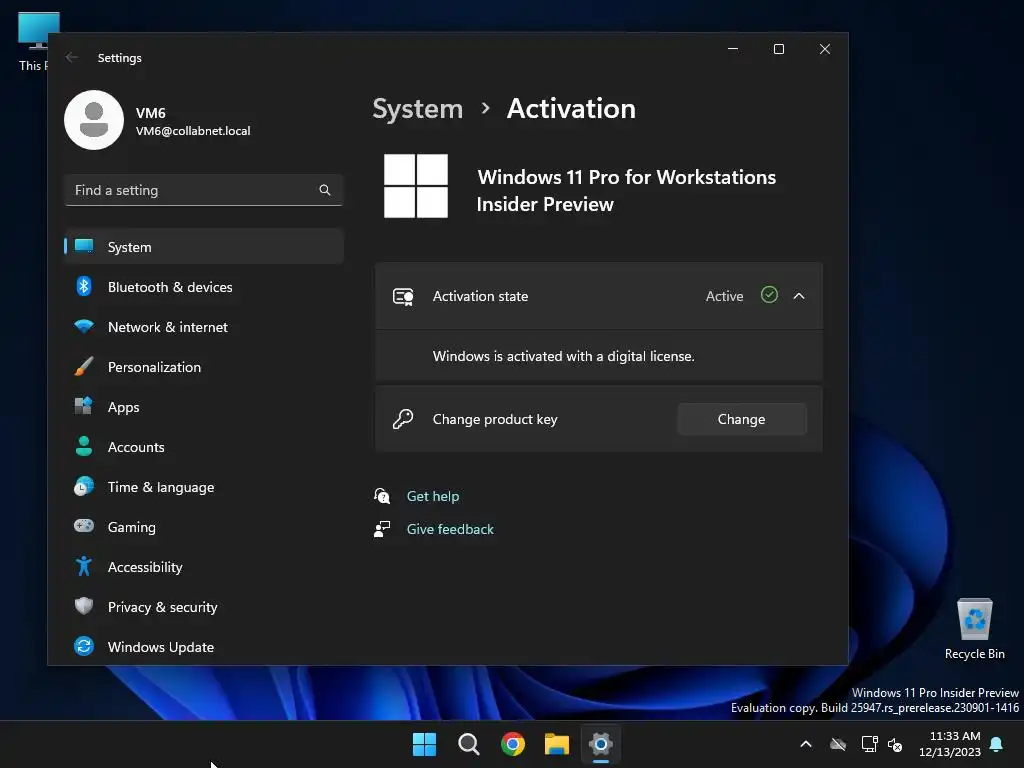1024x768 pixels.
Task: Select Privacy & security label in the sidebar
Action: click(x=163, y=607)
